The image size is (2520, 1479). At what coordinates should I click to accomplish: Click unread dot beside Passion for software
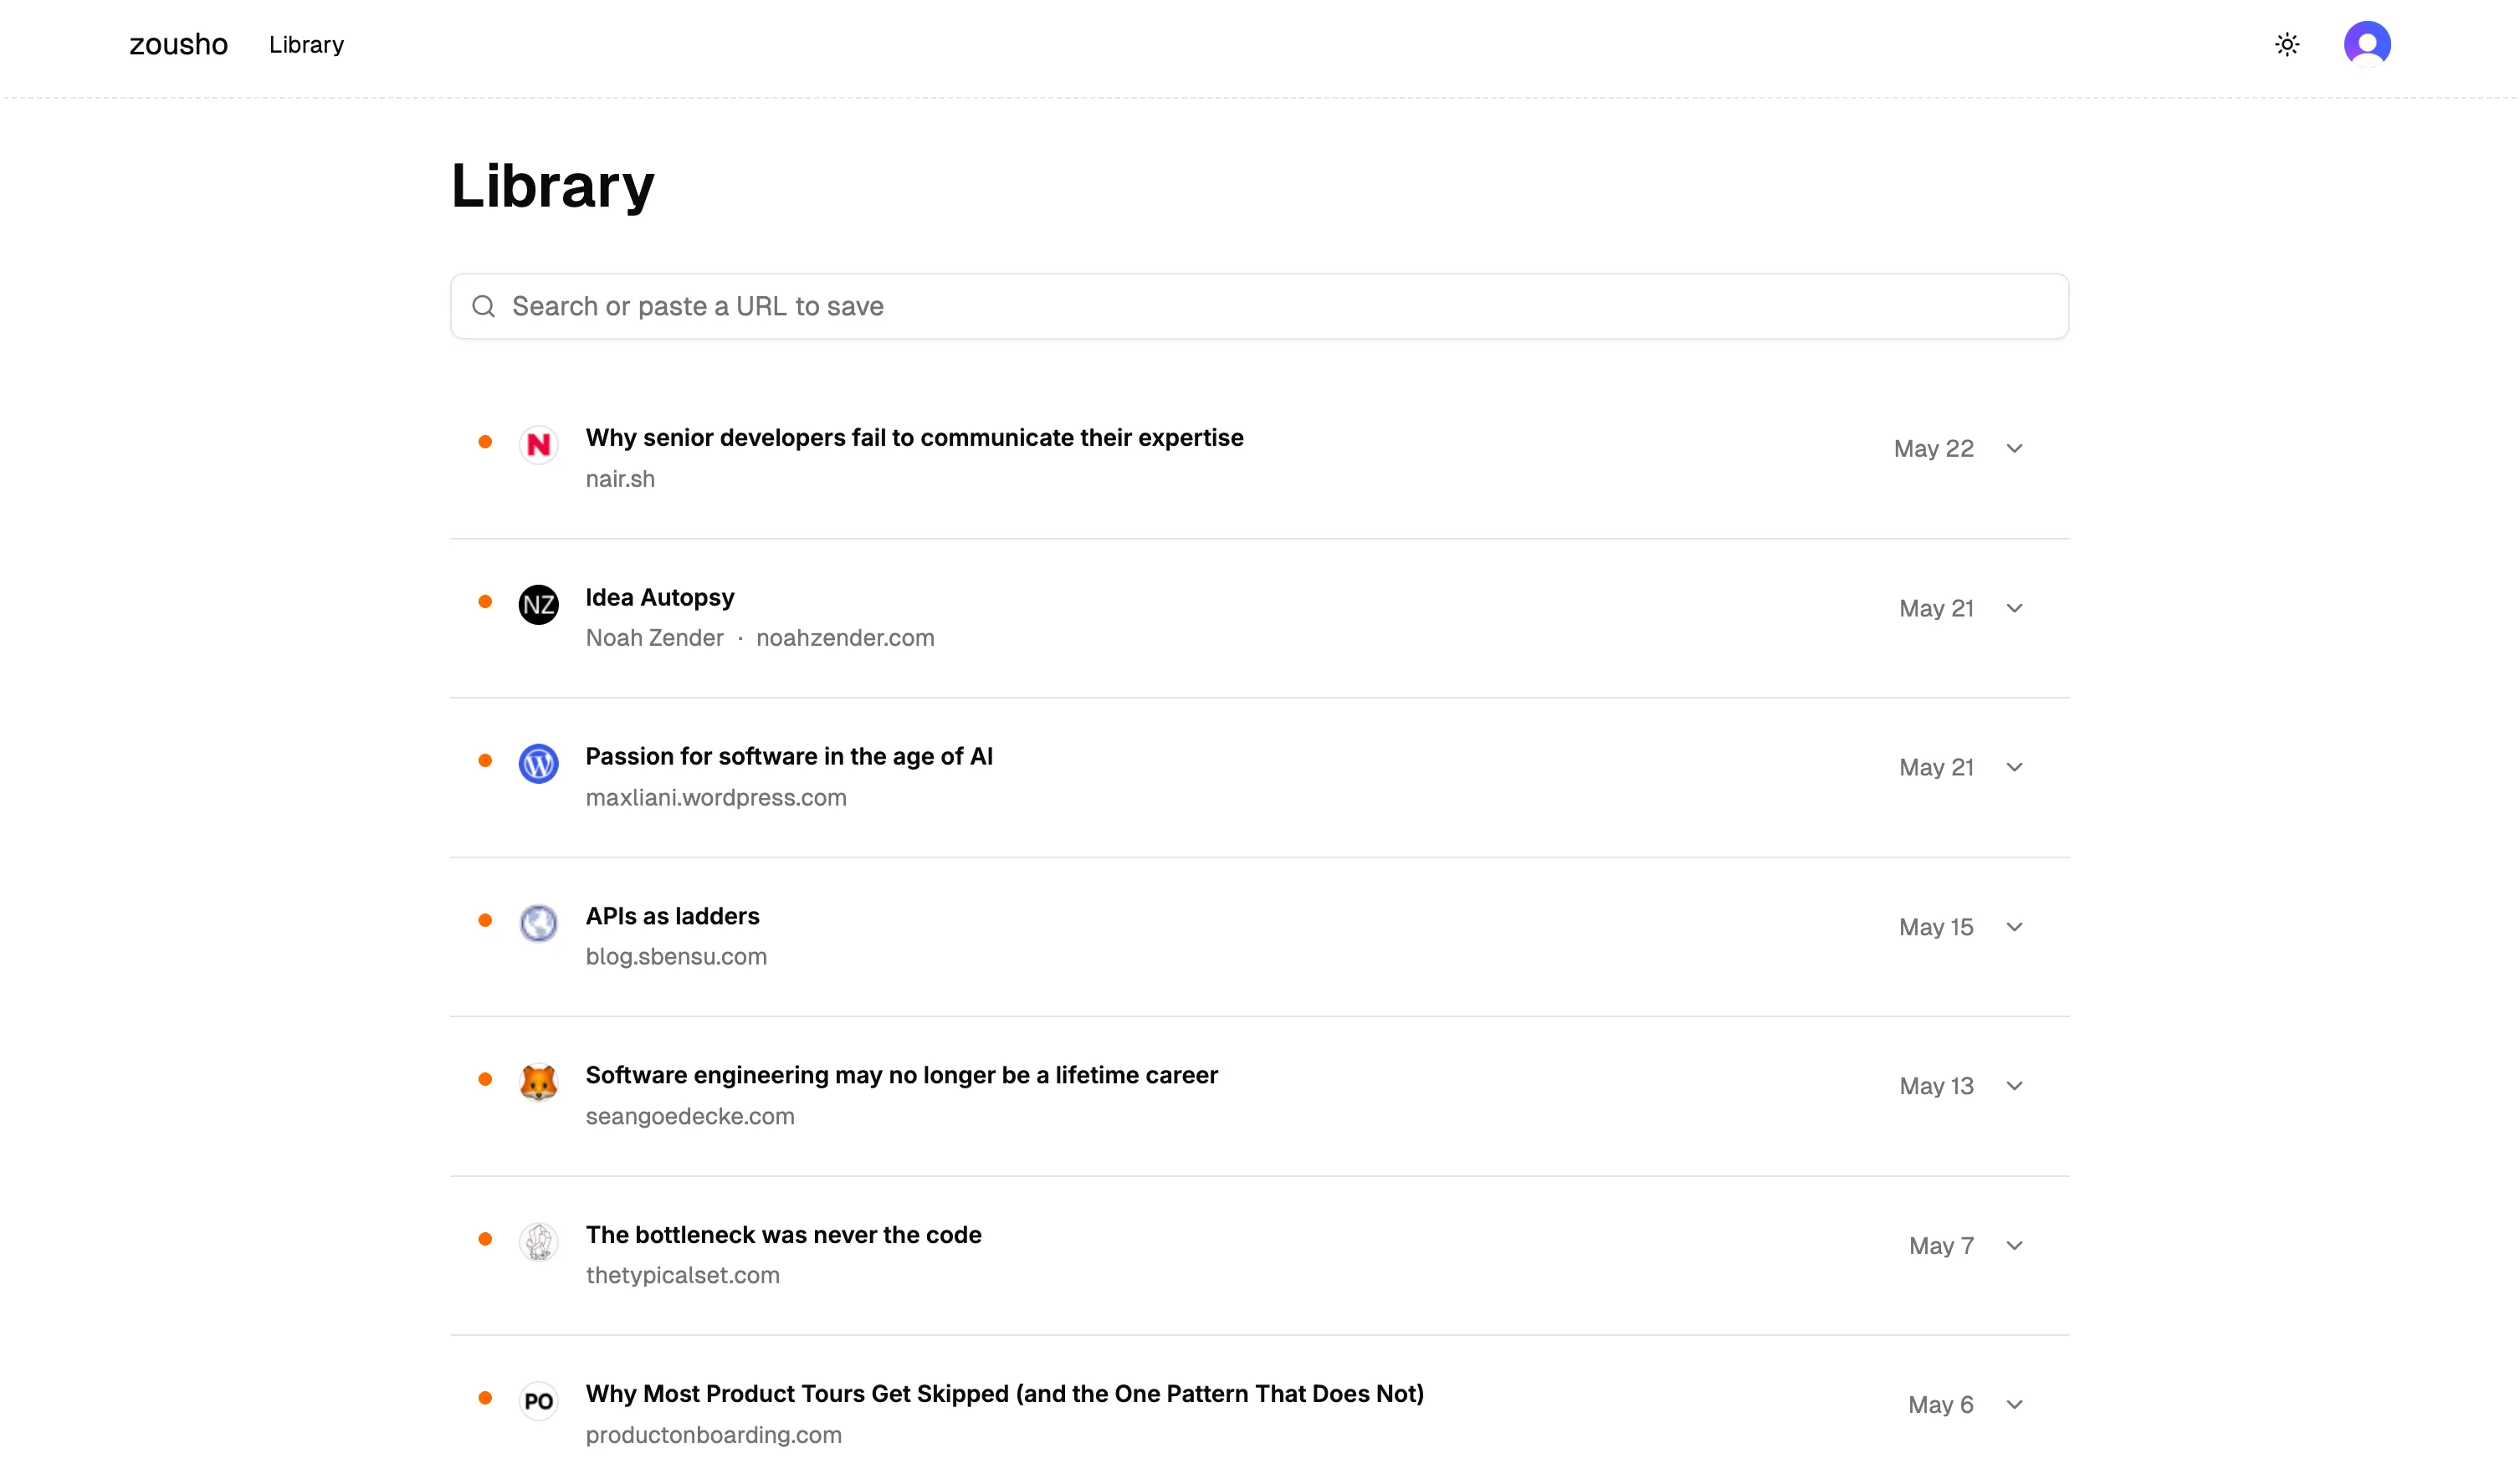(485, 760)
